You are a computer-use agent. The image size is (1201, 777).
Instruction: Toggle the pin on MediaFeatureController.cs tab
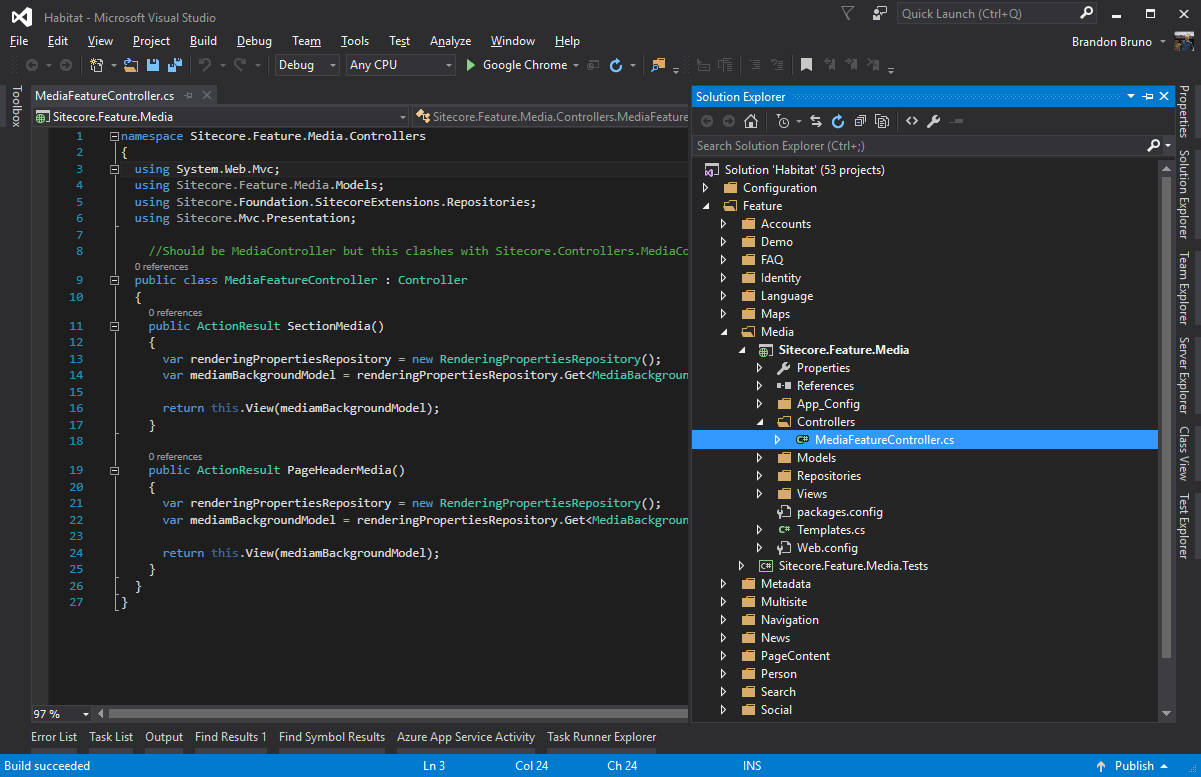[x=187, y=96]
